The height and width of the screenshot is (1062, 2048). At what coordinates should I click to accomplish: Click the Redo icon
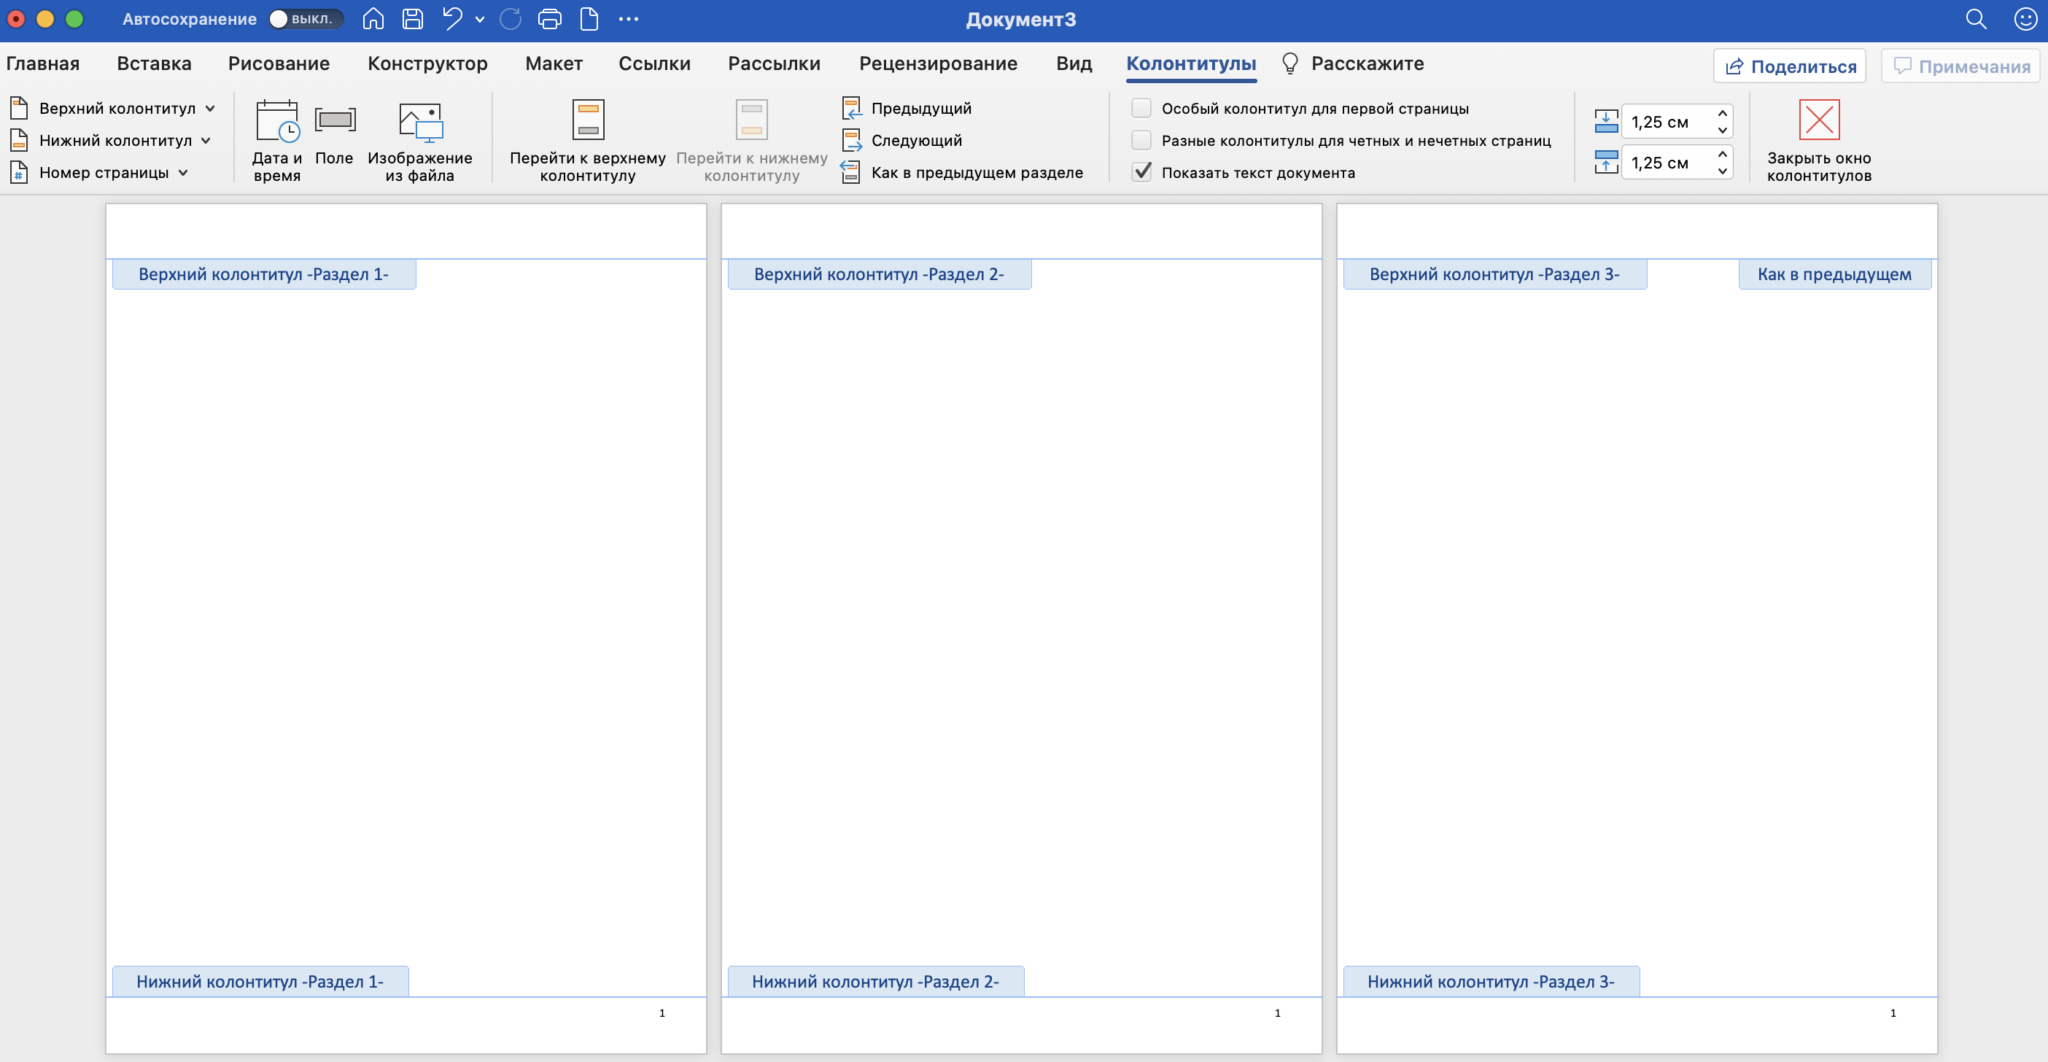click(x=510, y=19)
